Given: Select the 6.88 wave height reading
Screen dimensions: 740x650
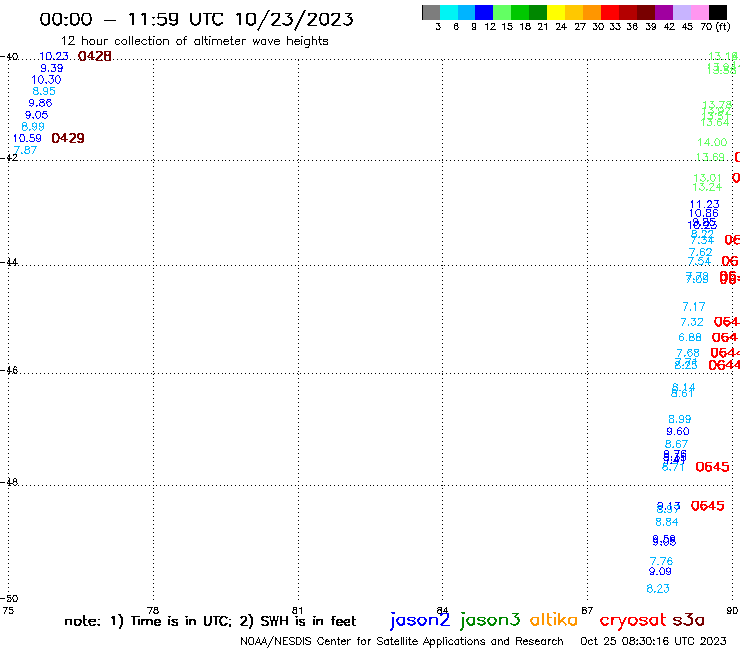Looking at the screenshot, I should click(x=690, y=338).
